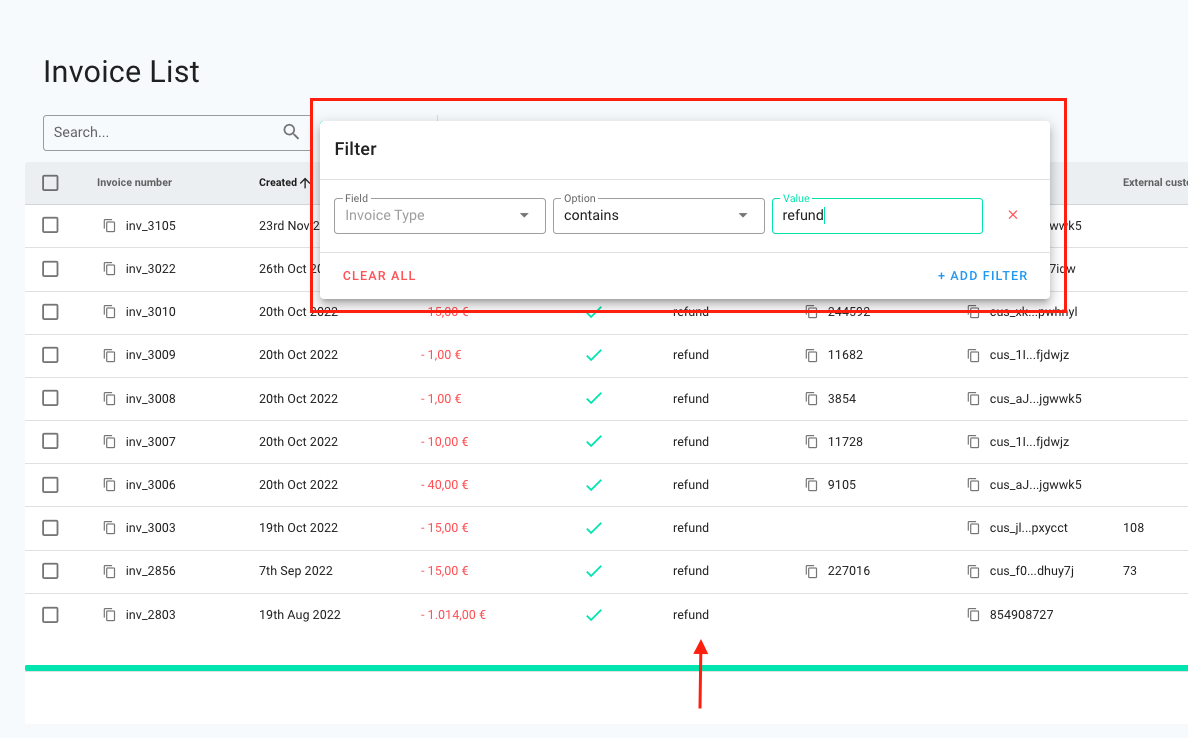
Task: Copy customer ID cus_aJ...jgwwk5
Action: 971,398
